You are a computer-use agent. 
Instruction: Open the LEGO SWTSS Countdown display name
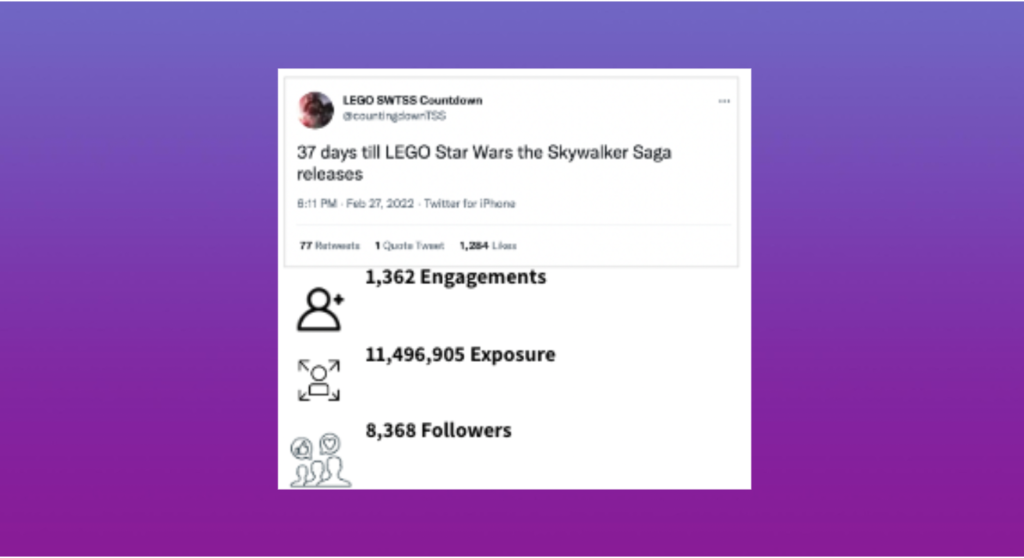click(x=413, y=100)
